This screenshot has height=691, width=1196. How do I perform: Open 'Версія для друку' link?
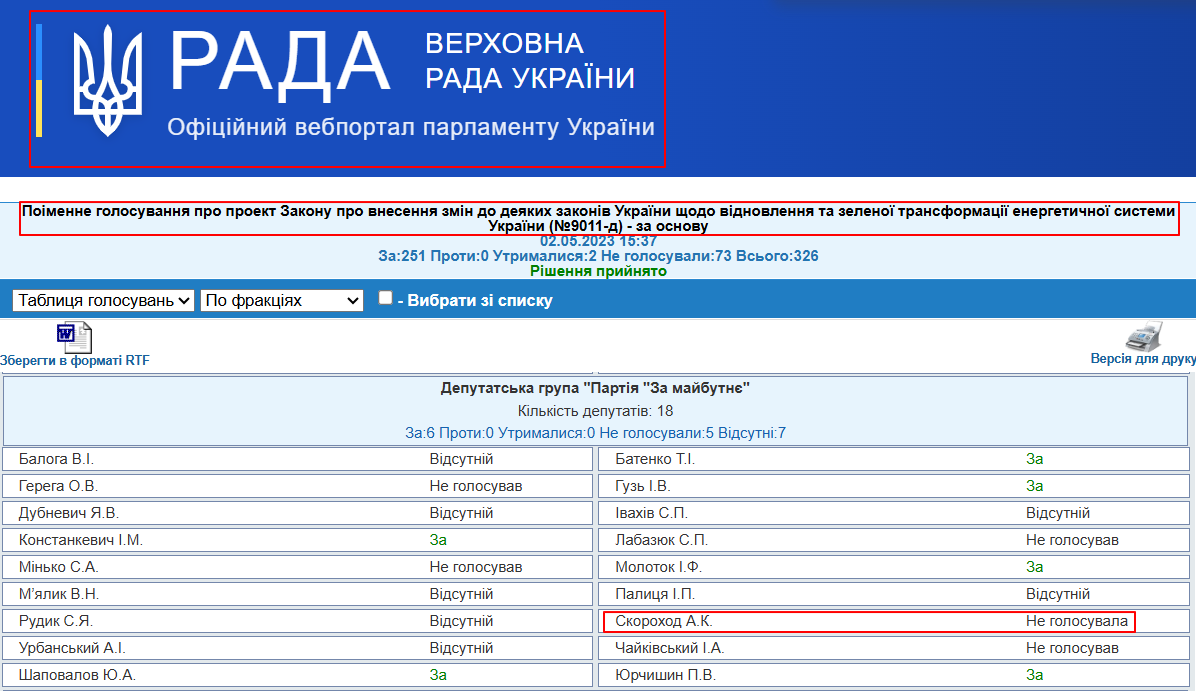point(1143,358)
